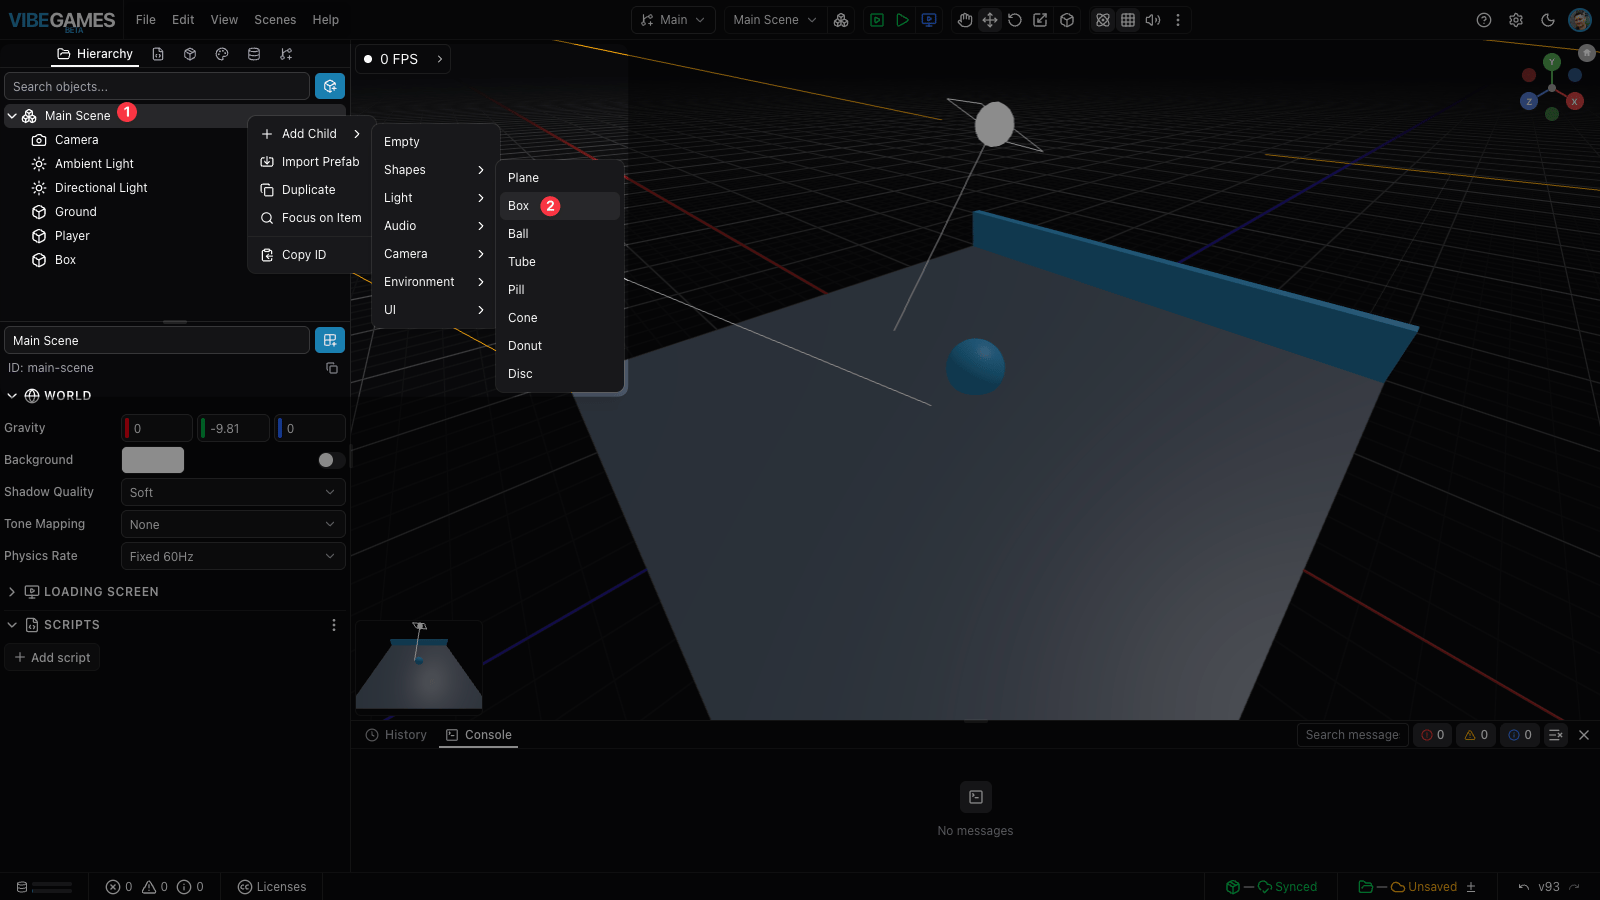Screen dimensions: 1600x900
Task: Copy the main-scene ID icon
Action: [332, 368]
